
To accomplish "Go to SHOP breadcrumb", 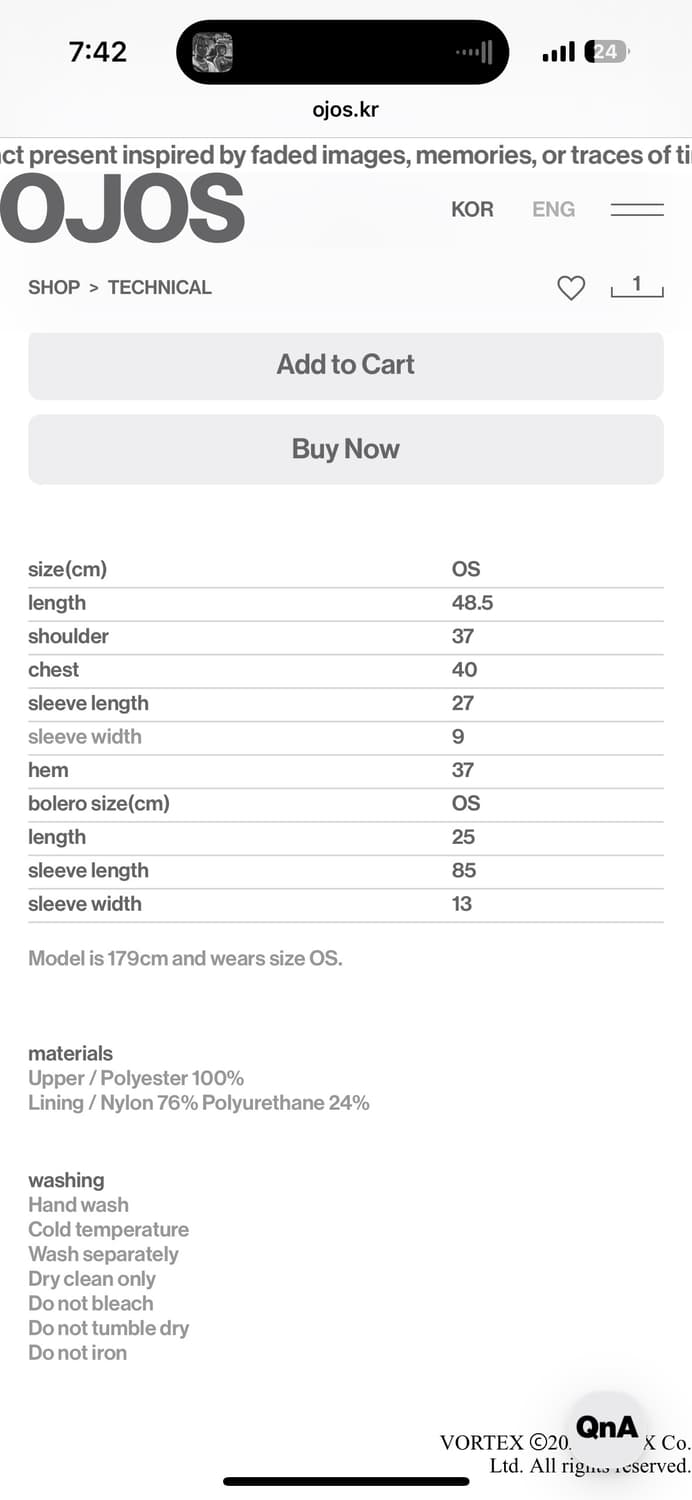I will click(54, 288).
